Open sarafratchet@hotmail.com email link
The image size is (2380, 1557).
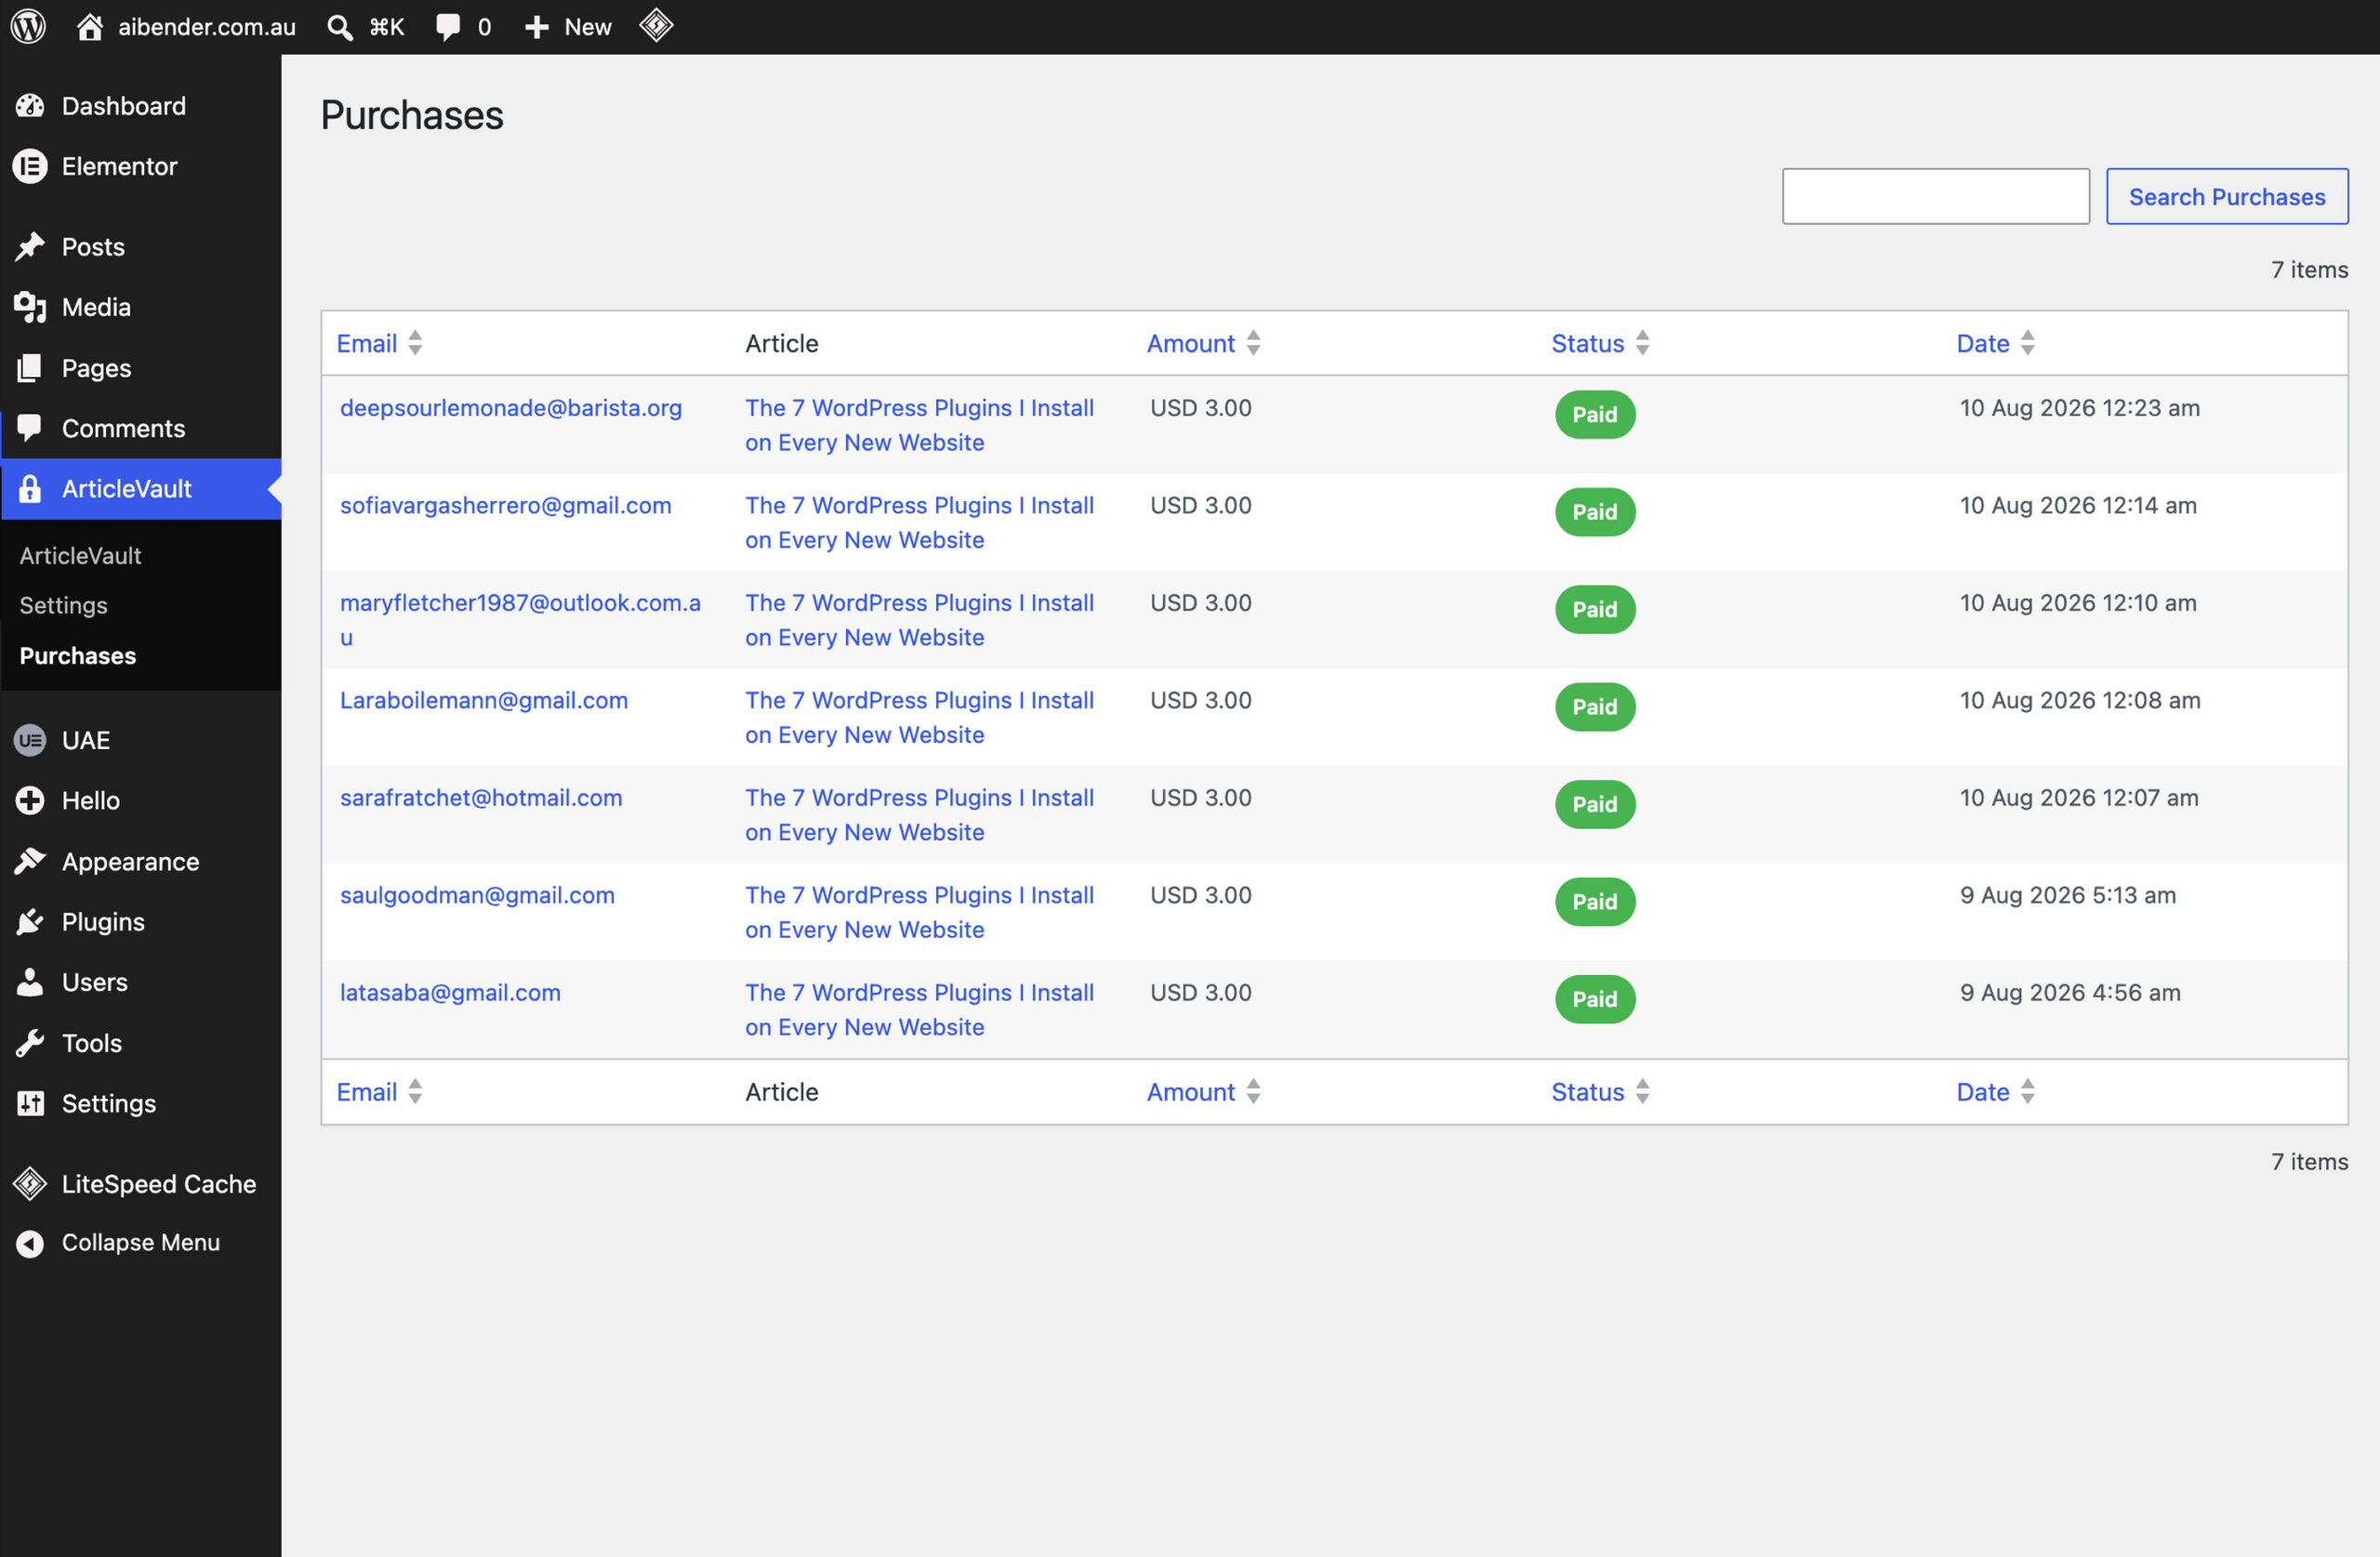481,798
